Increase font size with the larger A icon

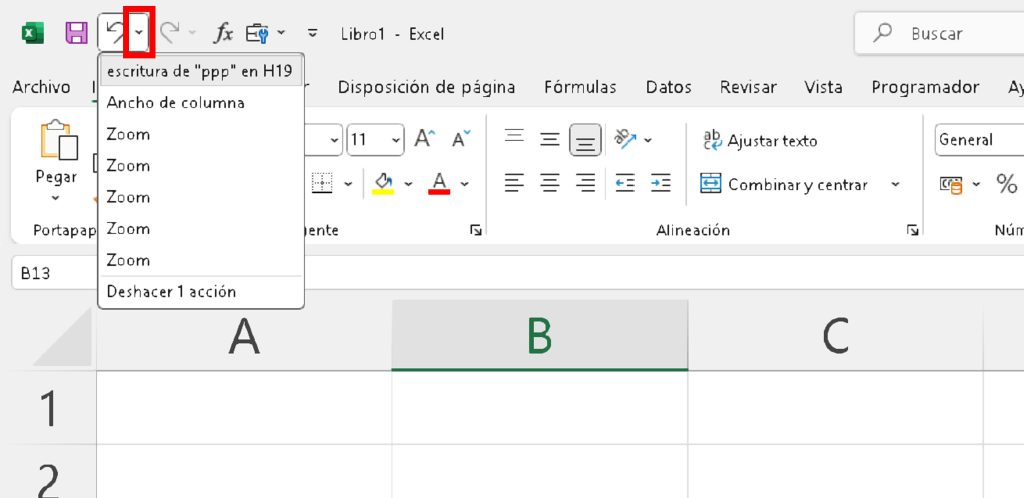[x=425, y=139]
